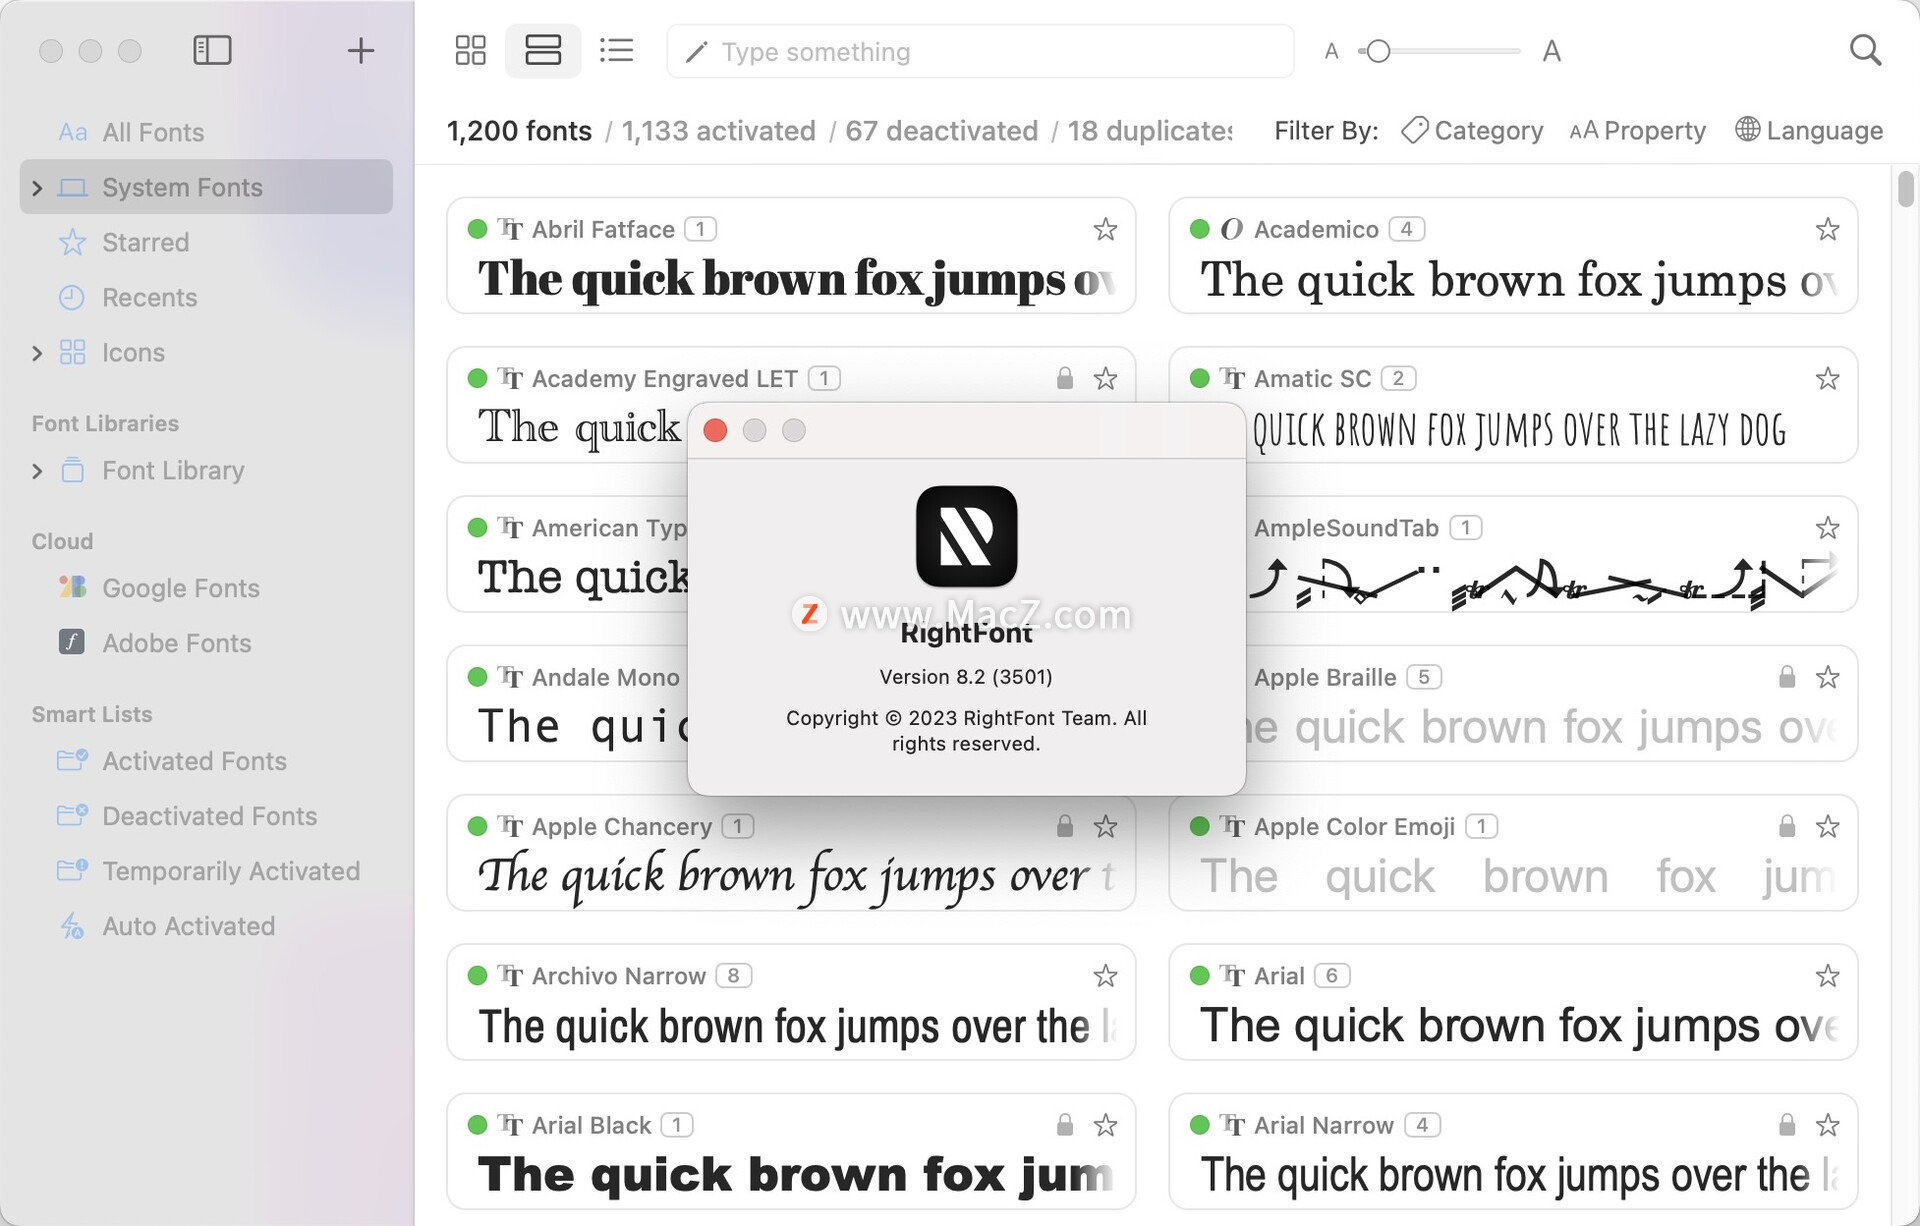Star the Amatic SC font
This screenshot has height=1226, width=1920.
pyautogui.click(x=1827, y=378)
